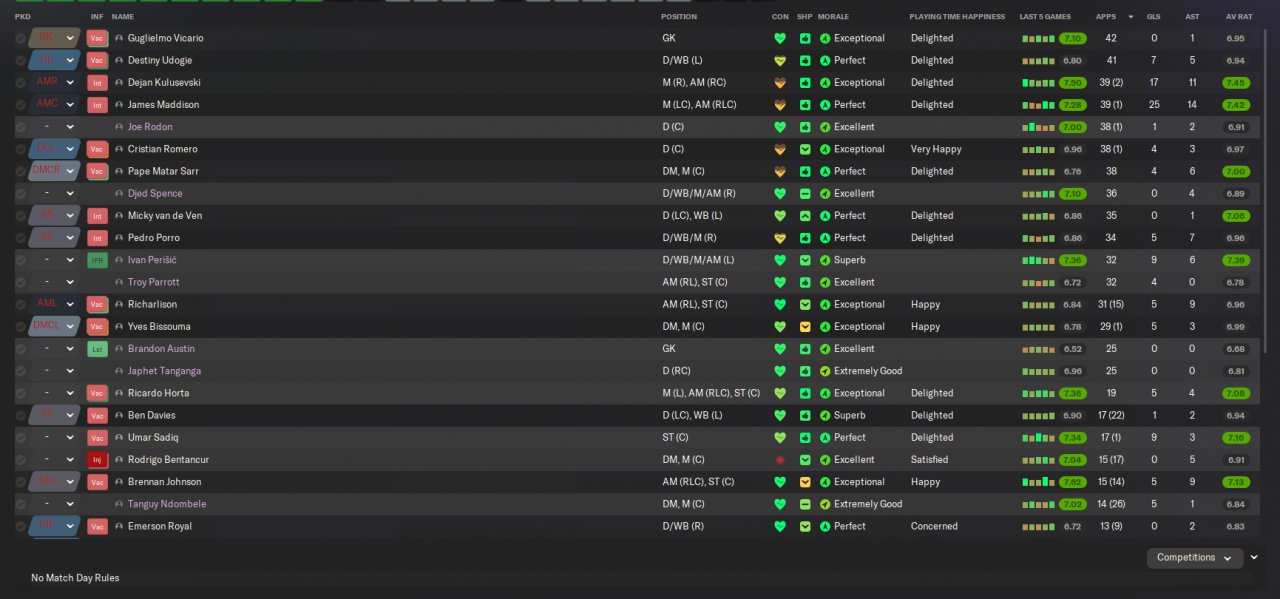
Task: Click Dejan Kulusevski's Int status badge
Action: (x=97, y=83)
